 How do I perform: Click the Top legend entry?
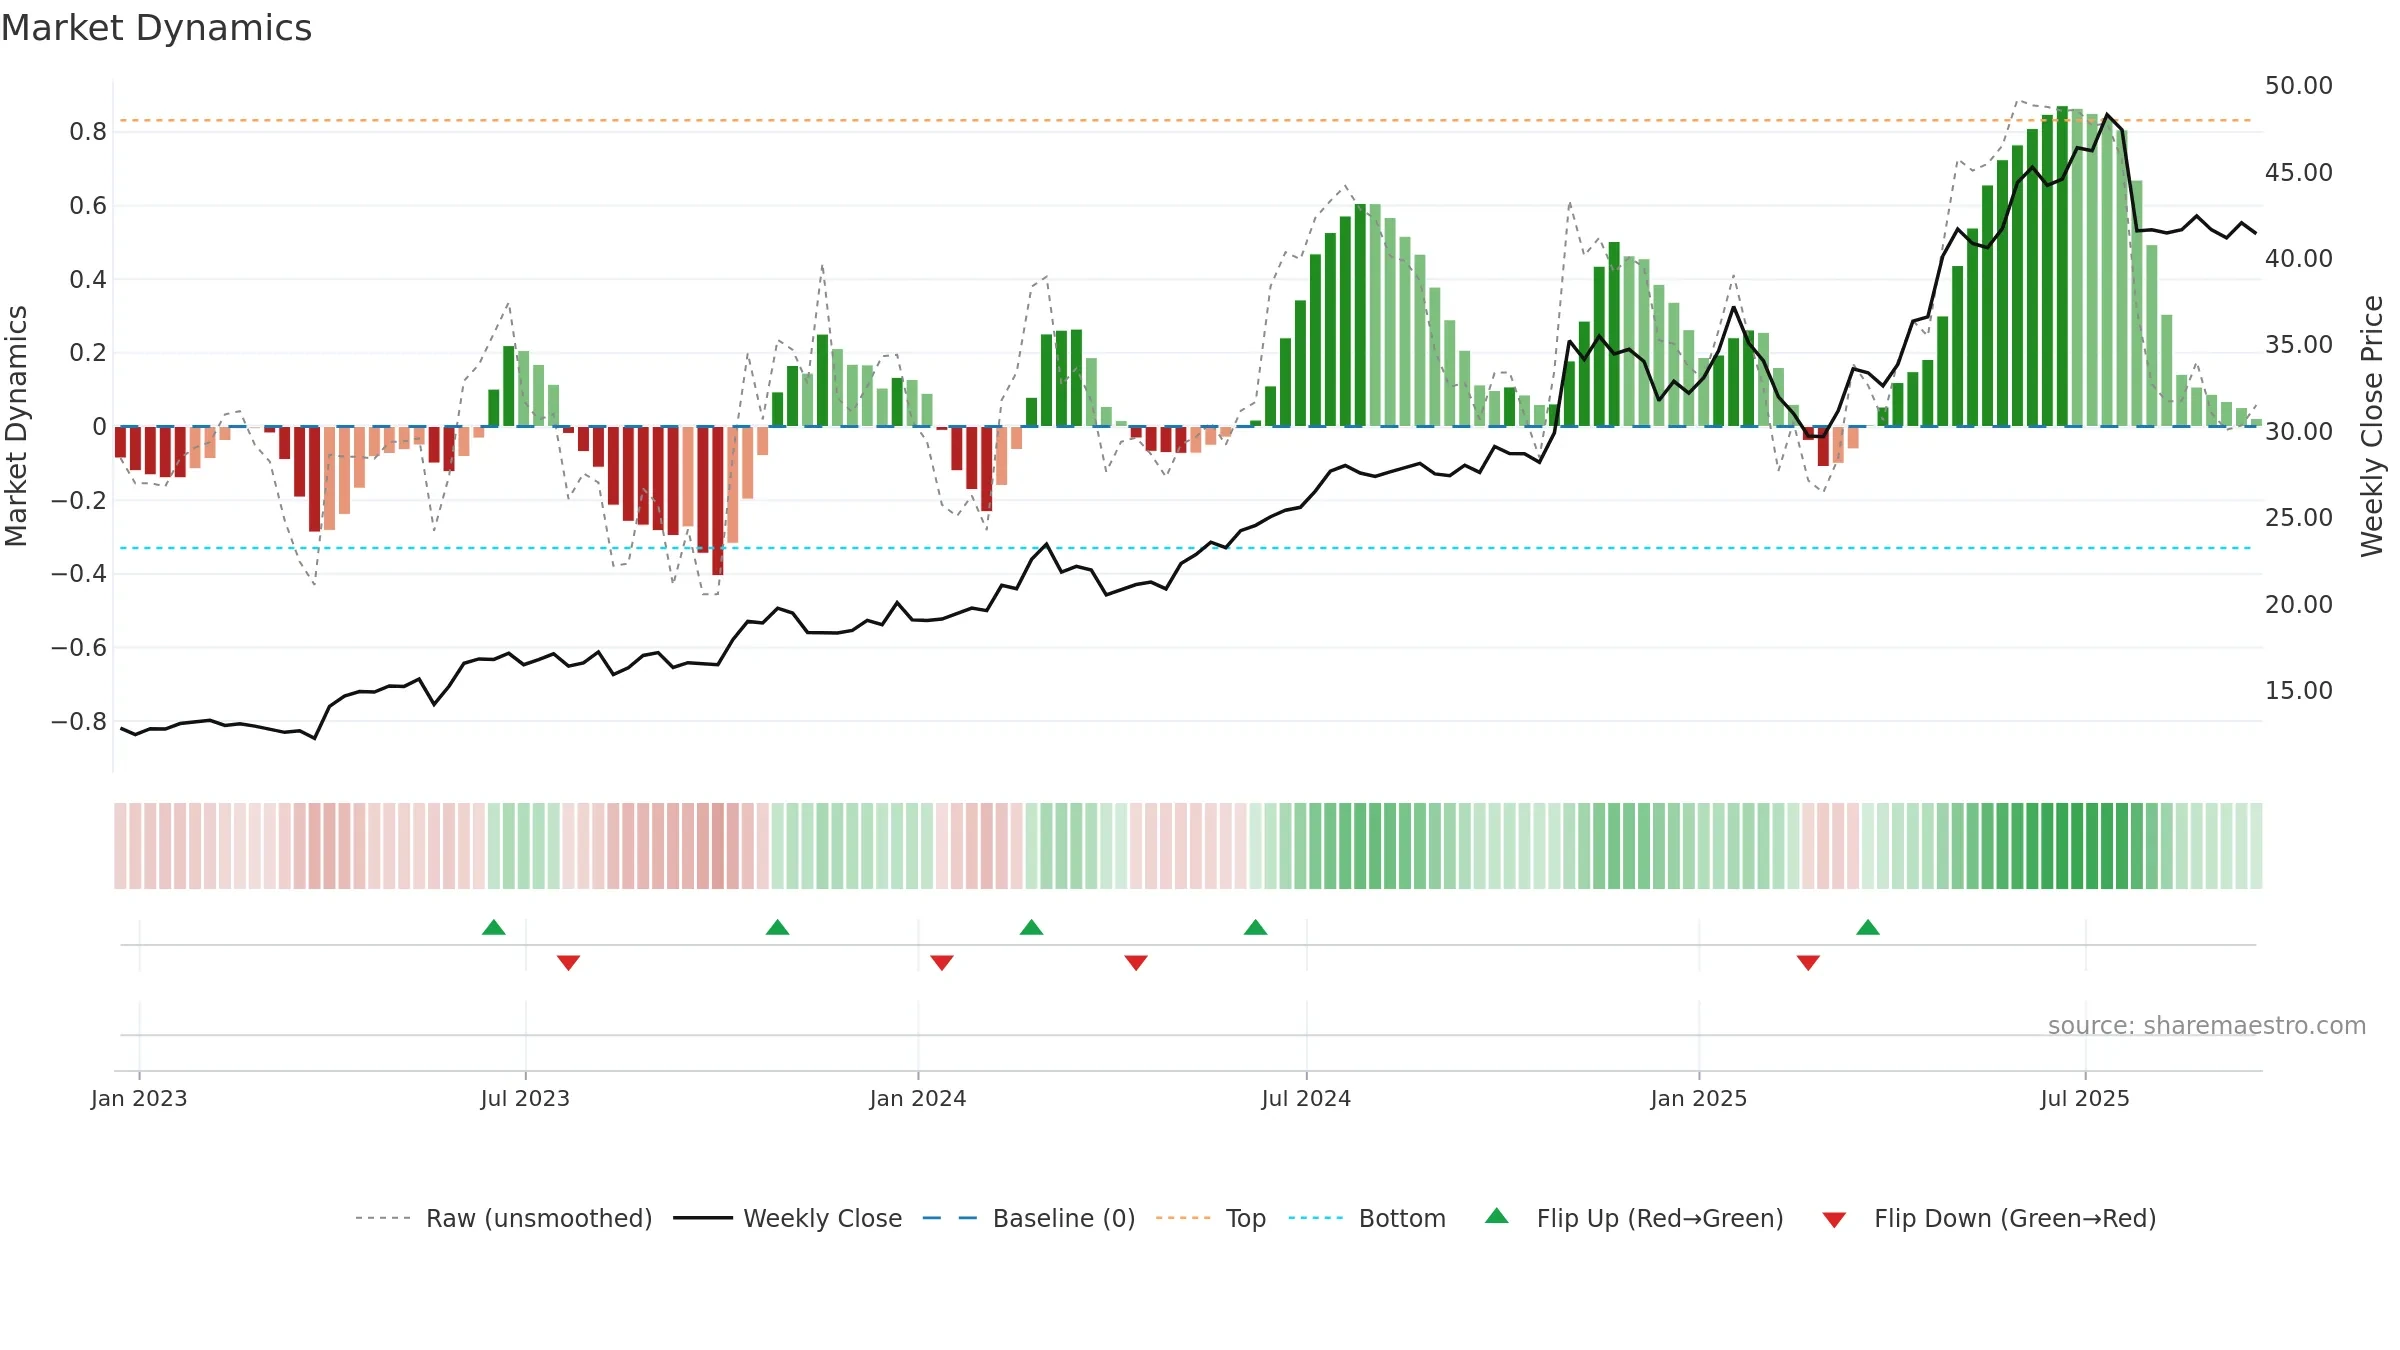pyautogui.click(x=1211, y=1218)
